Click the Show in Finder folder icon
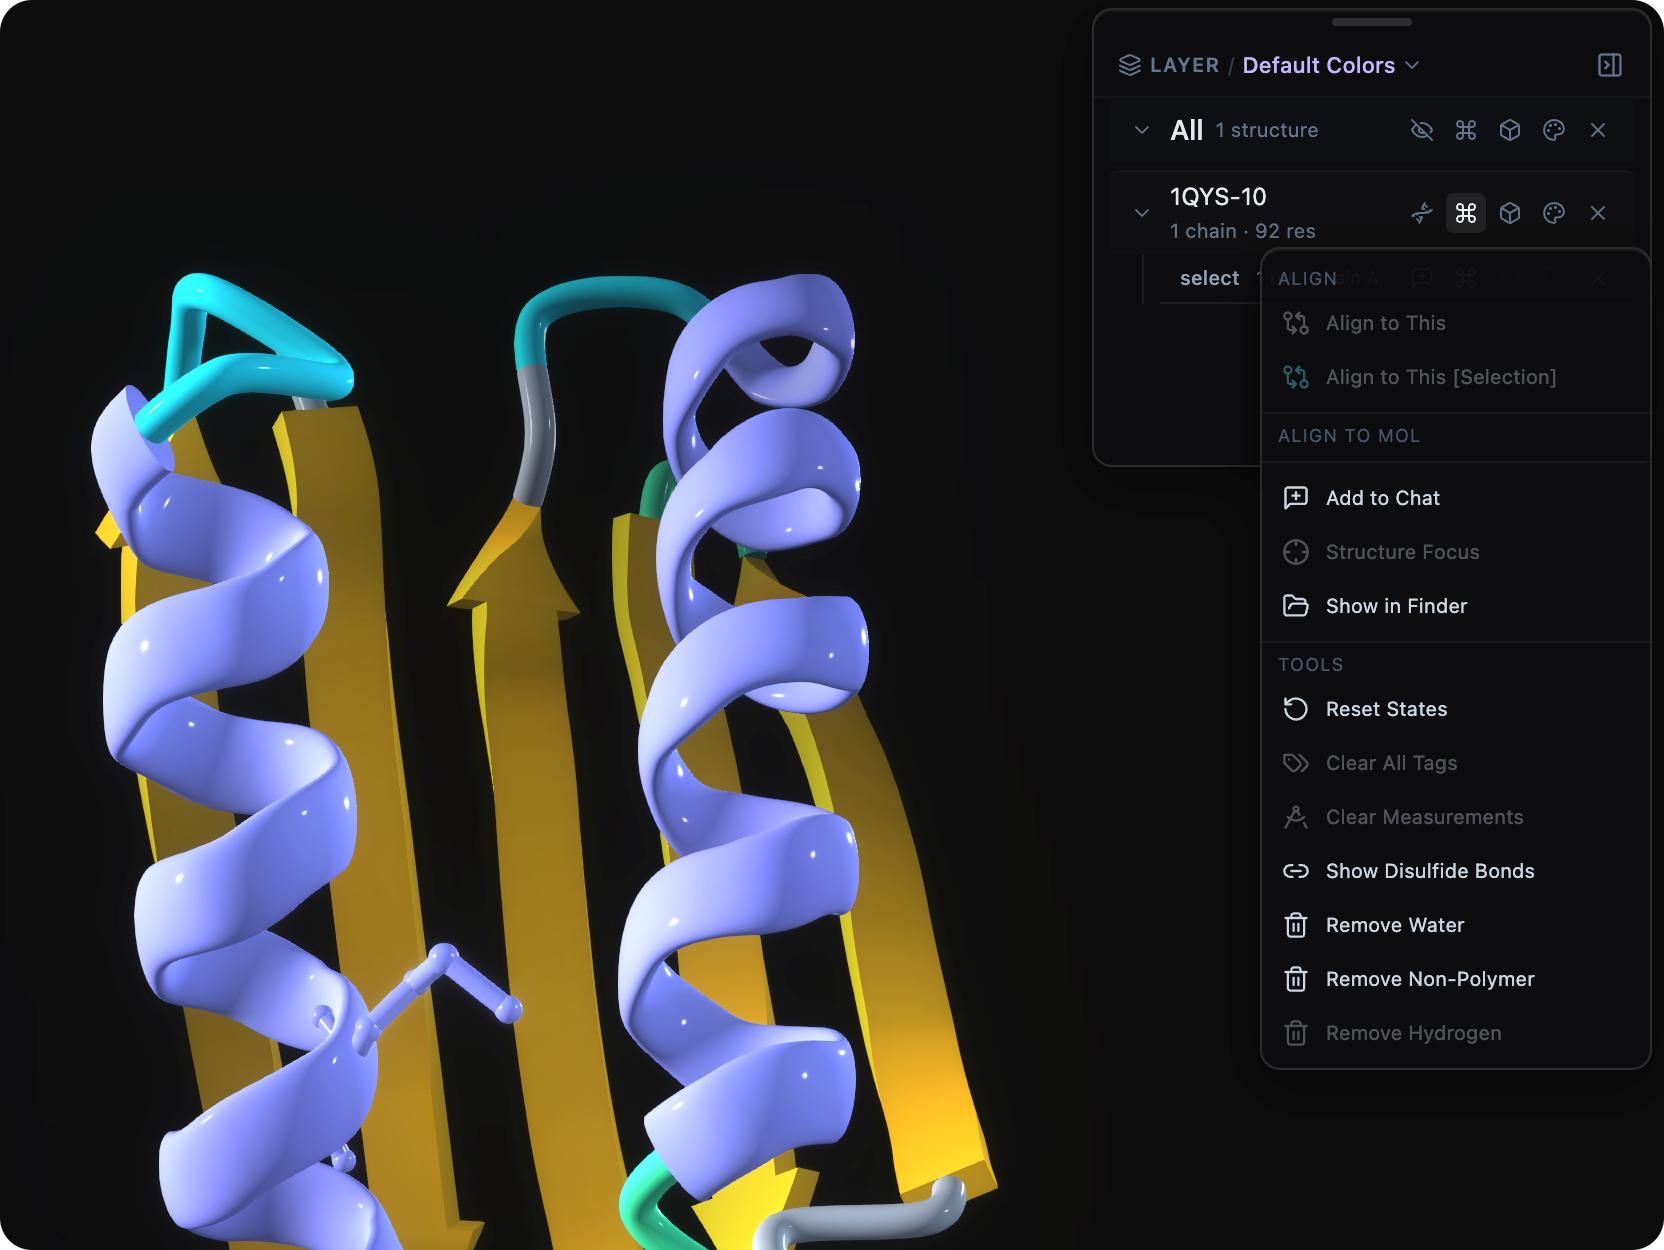The width and height of the screenshot is (1664, 1250). [x=1296, y=606]
